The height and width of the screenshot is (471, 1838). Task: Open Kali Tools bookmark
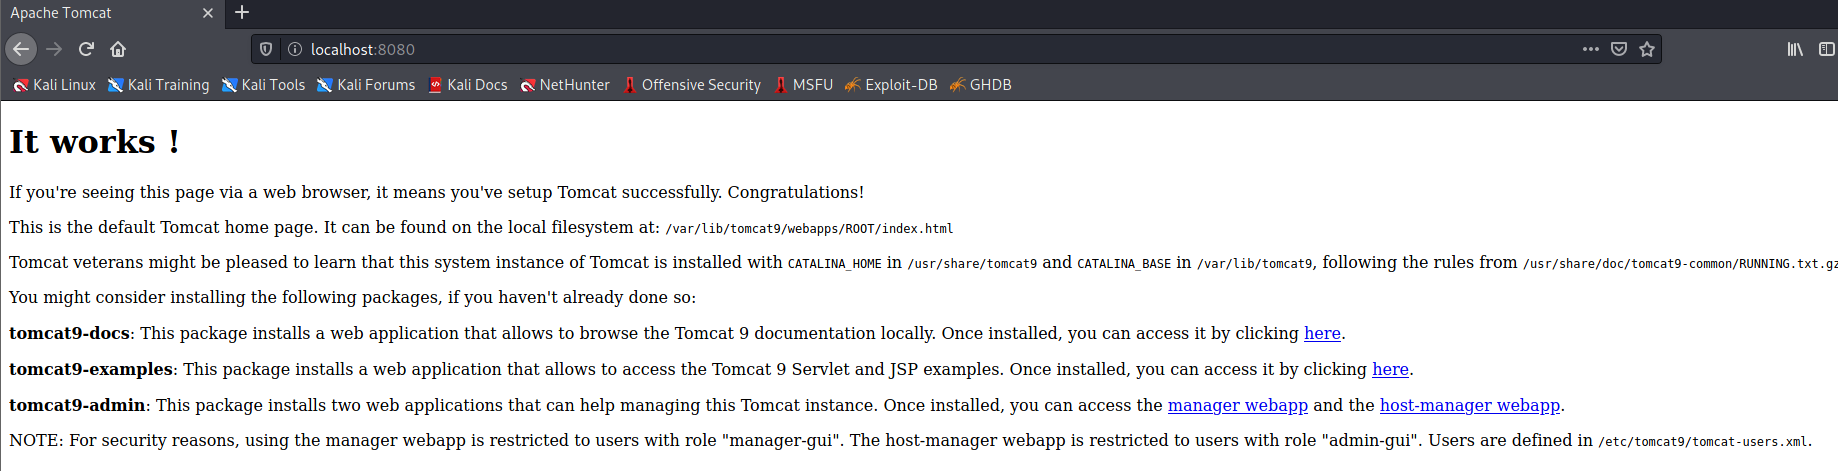pos(263,85)
